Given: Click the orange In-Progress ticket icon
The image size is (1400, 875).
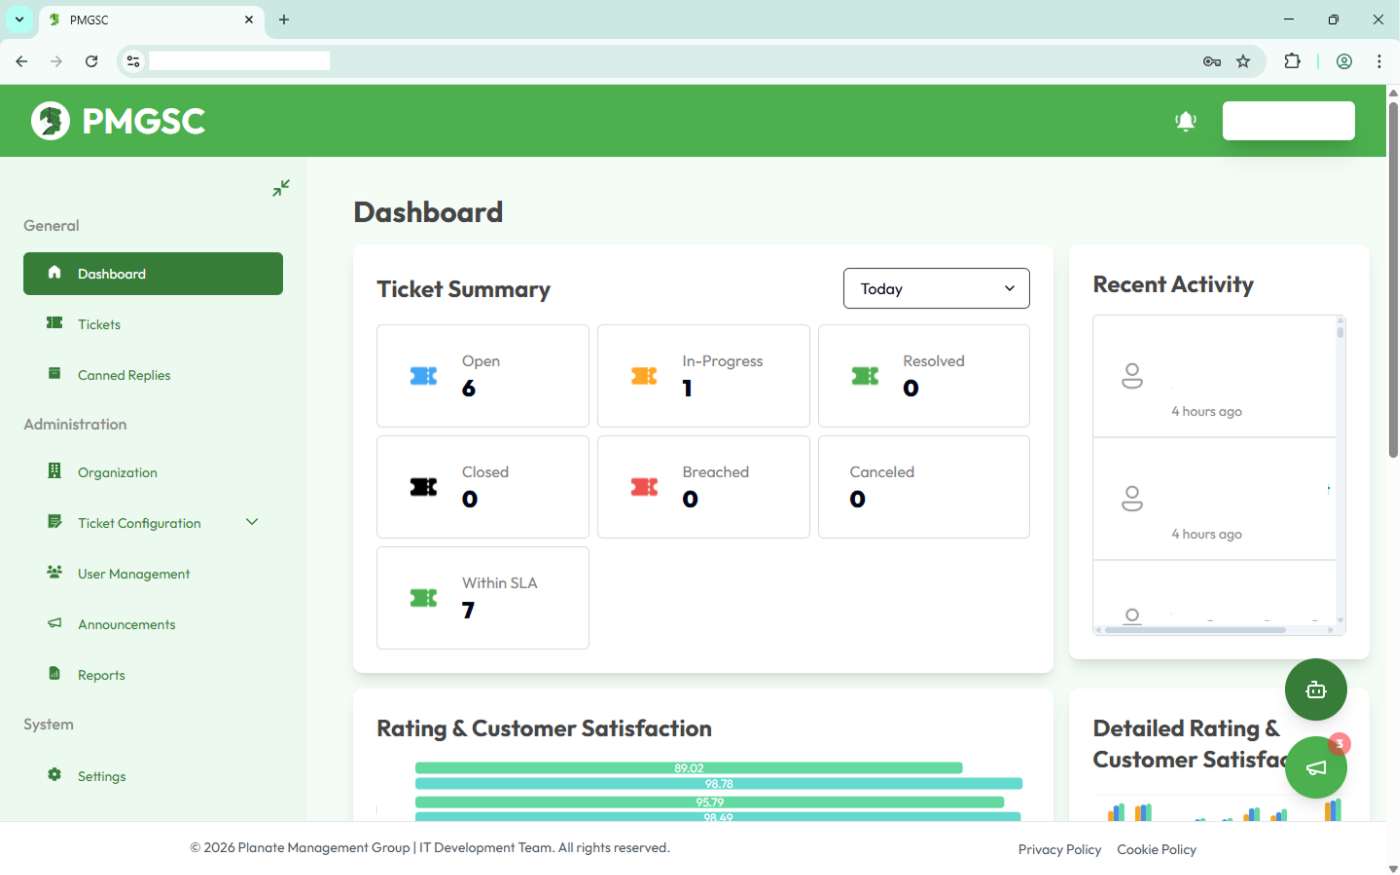Looking at the screenshot, I should (644, 376).
